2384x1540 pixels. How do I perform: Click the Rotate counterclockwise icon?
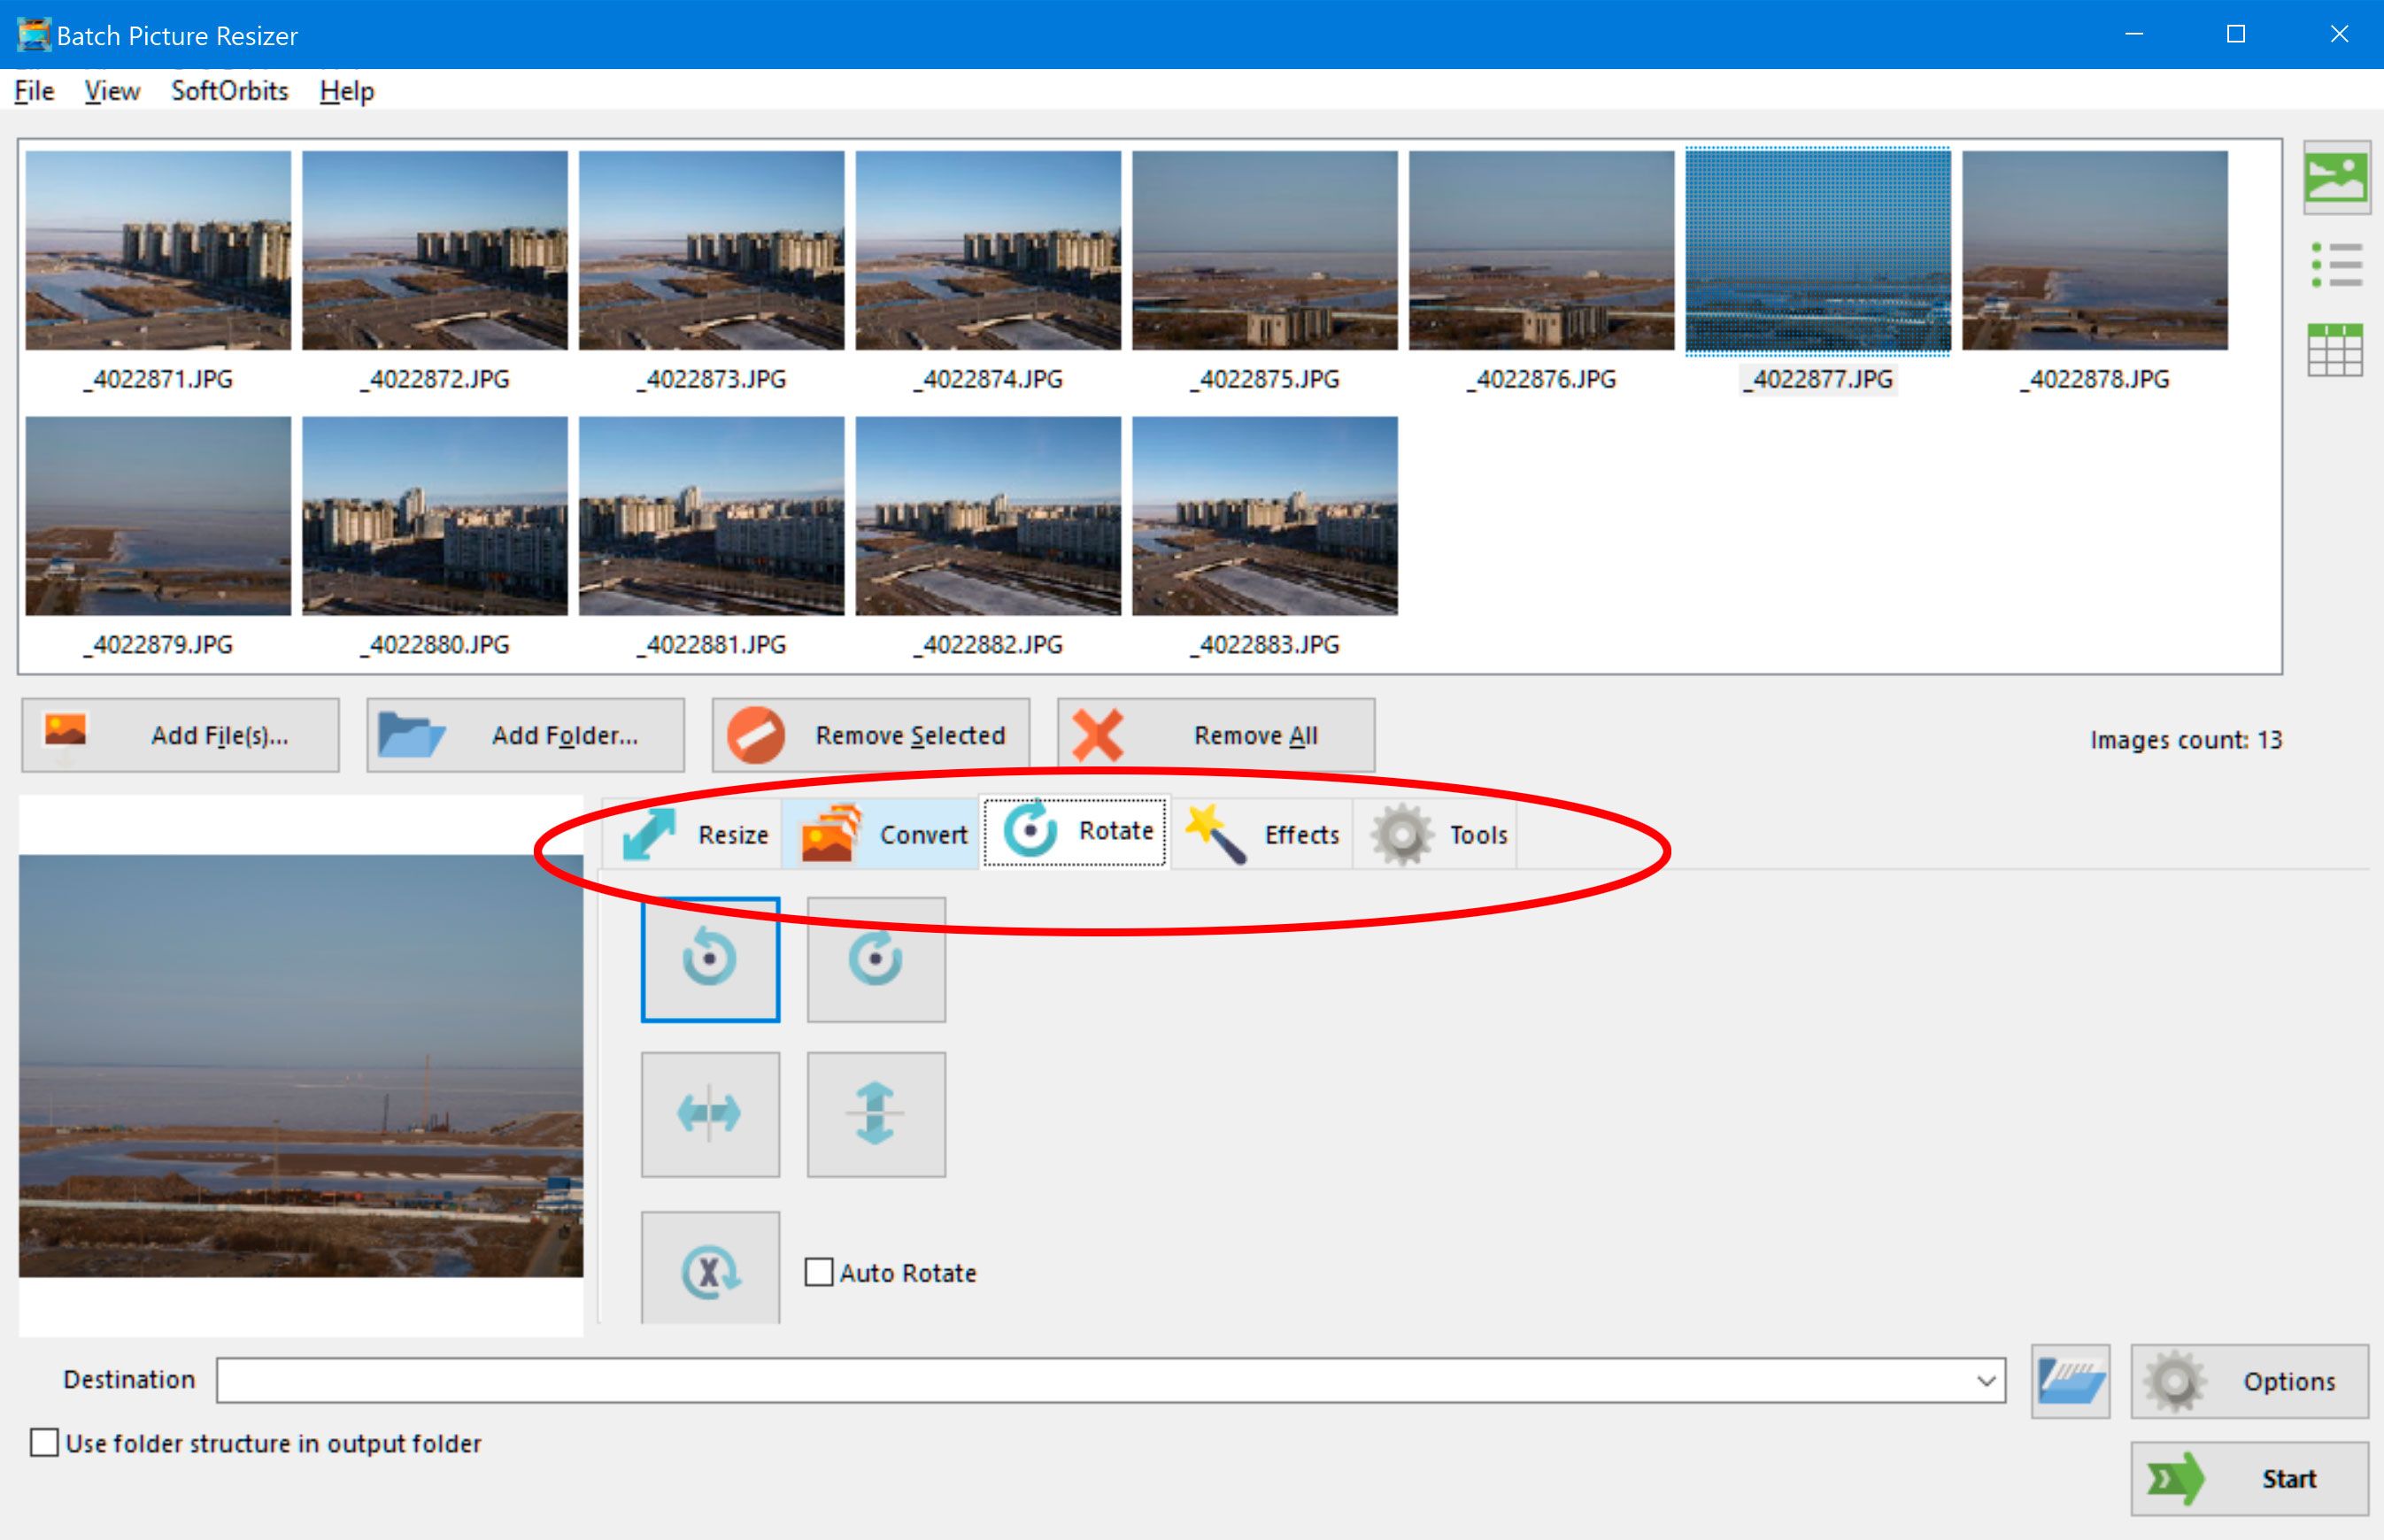click(709, 961)
